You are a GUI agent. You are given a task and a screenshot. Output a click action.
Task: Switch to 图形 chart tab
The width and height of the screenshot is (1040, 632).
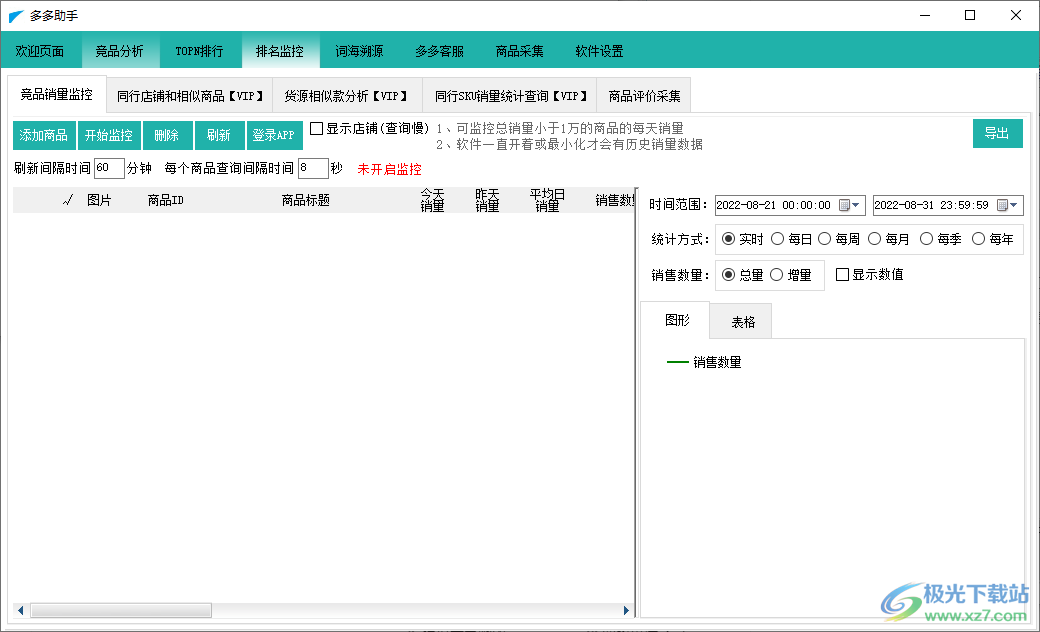pyautogui.click(x=677, y=320)
